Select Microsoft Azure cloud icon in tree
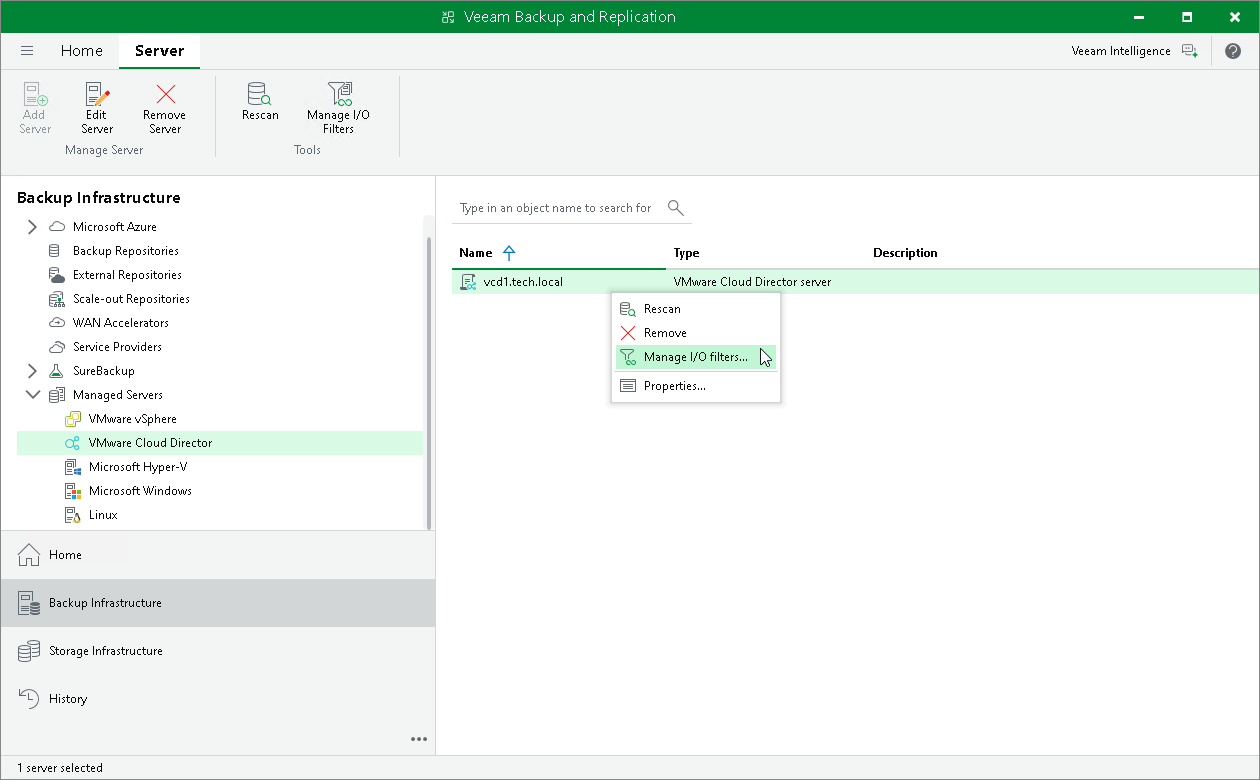 (57, 227)
